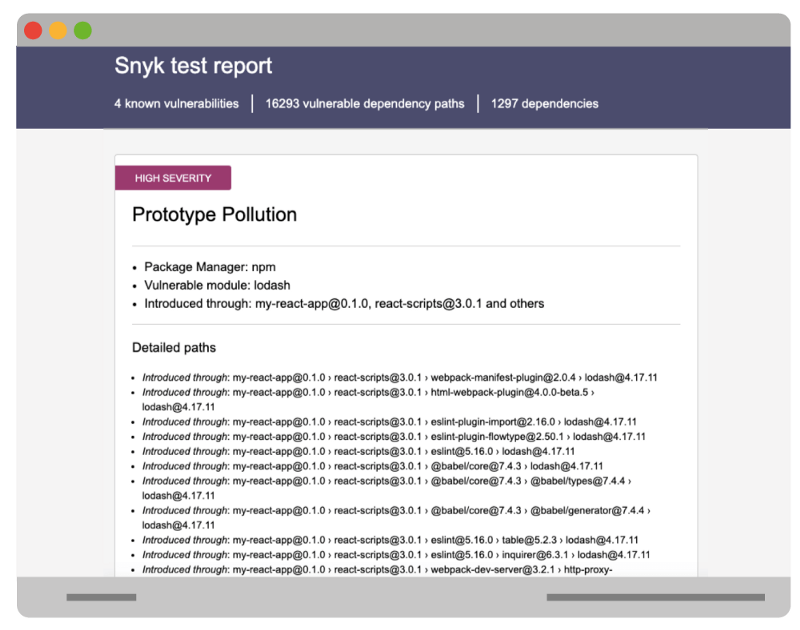Click the eslint-plugin-flowtype@2.50.1 path row
Image resolution: width=800 pixels, height=630 pixels.
click(x=394, y=437)
